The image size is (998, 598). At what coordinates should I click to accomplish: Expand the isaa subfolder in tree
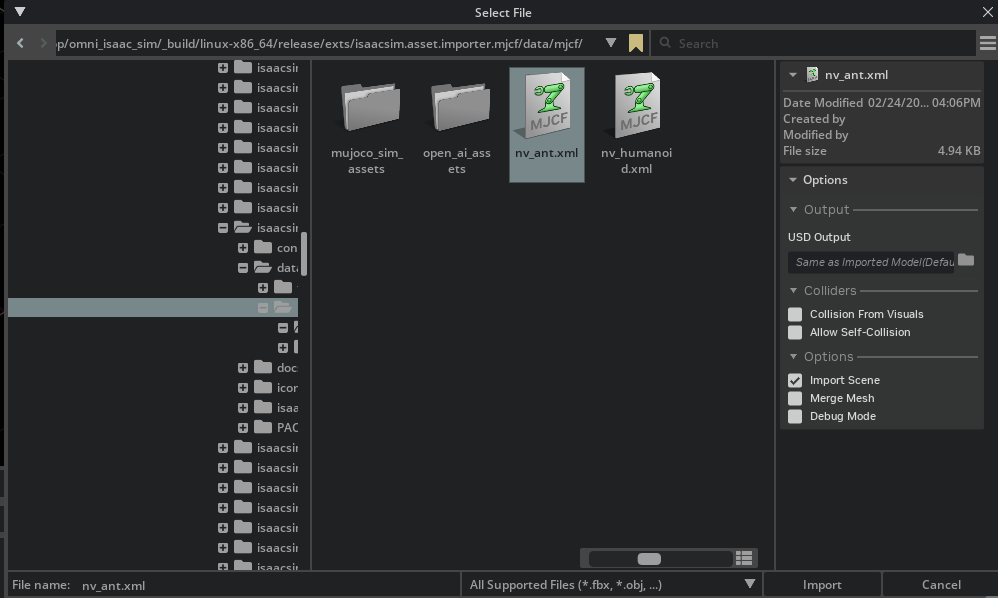(x=242, y=408)
